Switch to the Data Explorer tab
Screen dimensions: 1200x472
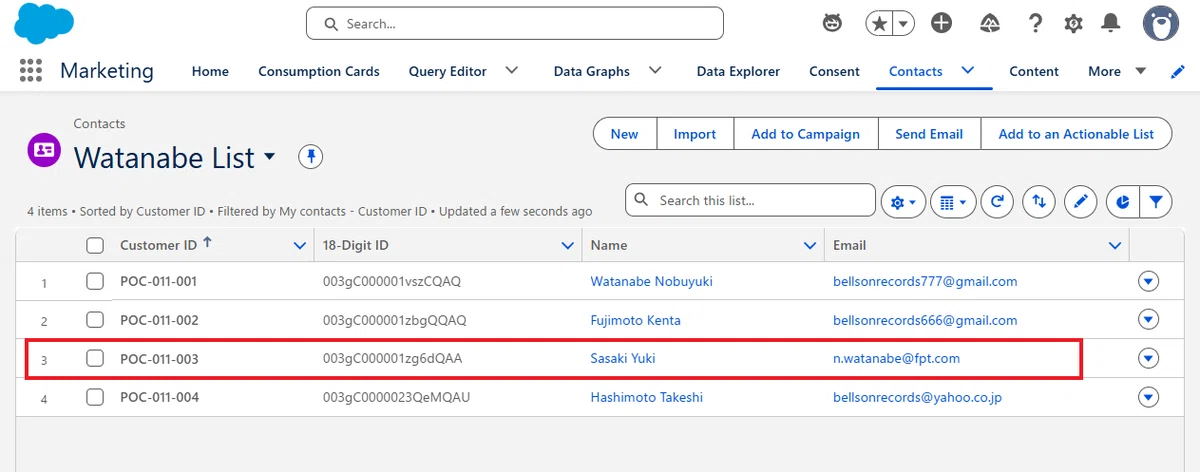[x=738, y=71]
